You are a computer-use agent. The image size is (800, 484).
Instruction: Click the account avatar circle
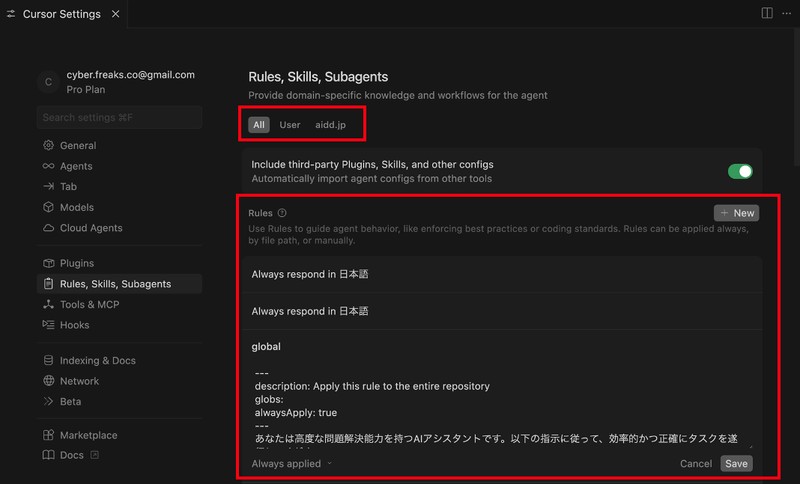pyautogui.click(x=48, y=82)
